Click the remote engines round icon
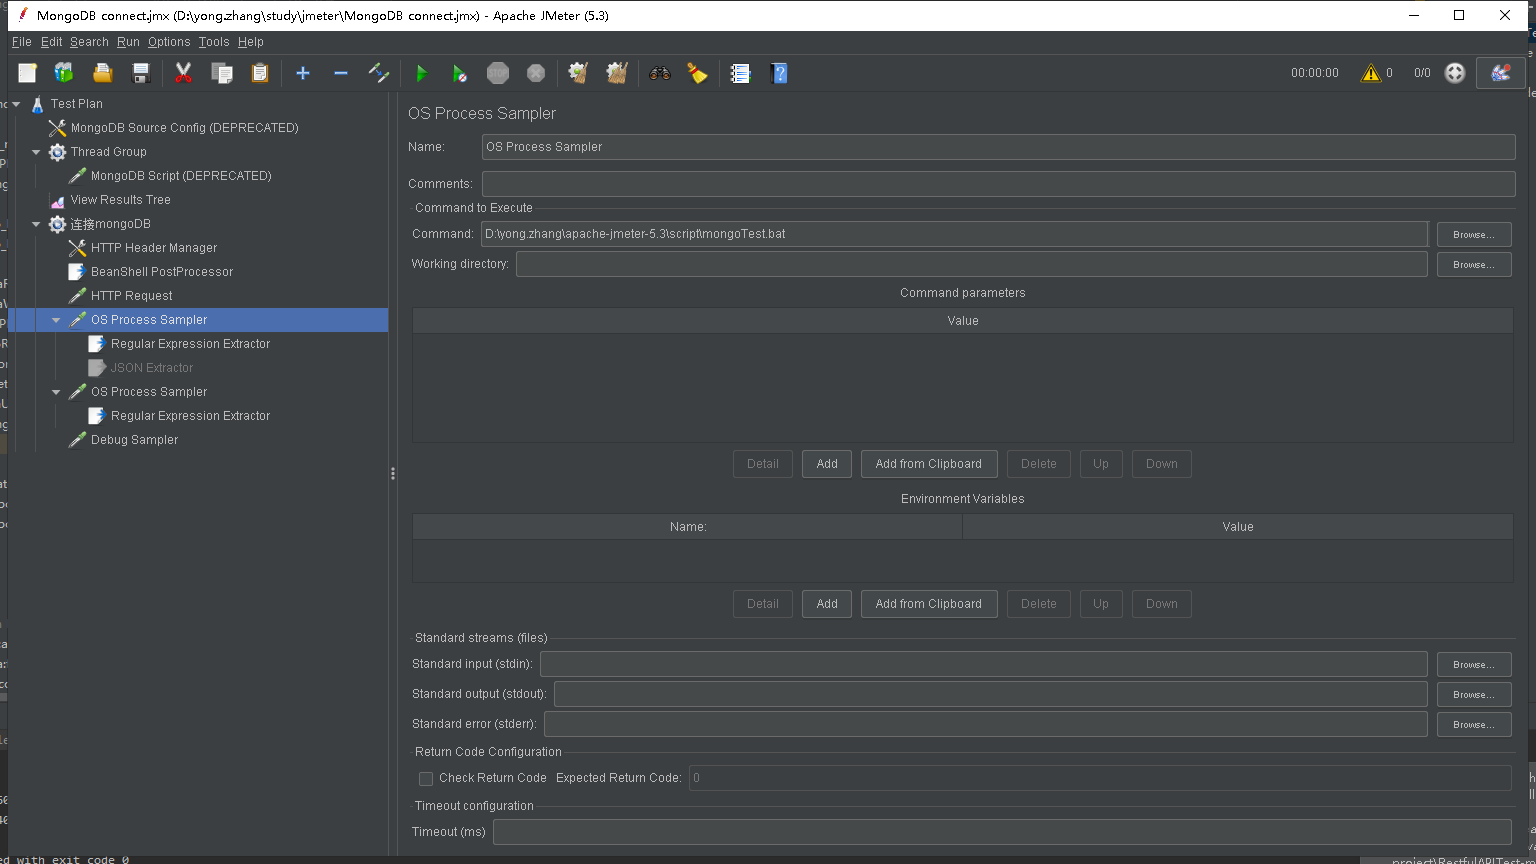1536x864 pixels. (1455, 73)
